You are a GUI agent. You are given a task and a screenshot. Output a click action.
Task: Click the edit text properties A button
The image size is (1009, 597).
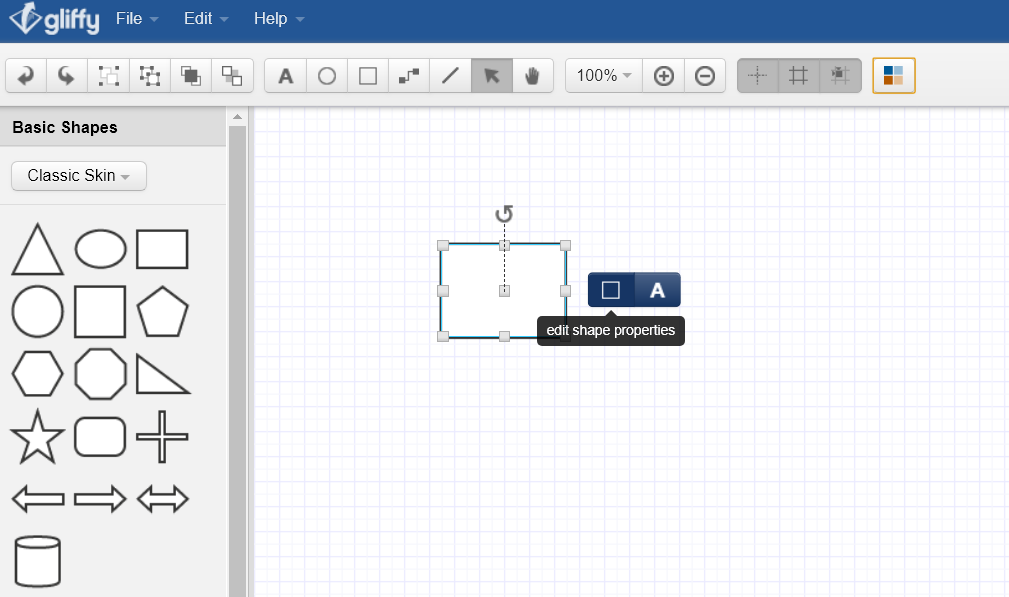pyautogui.click(x=657, y=290)
